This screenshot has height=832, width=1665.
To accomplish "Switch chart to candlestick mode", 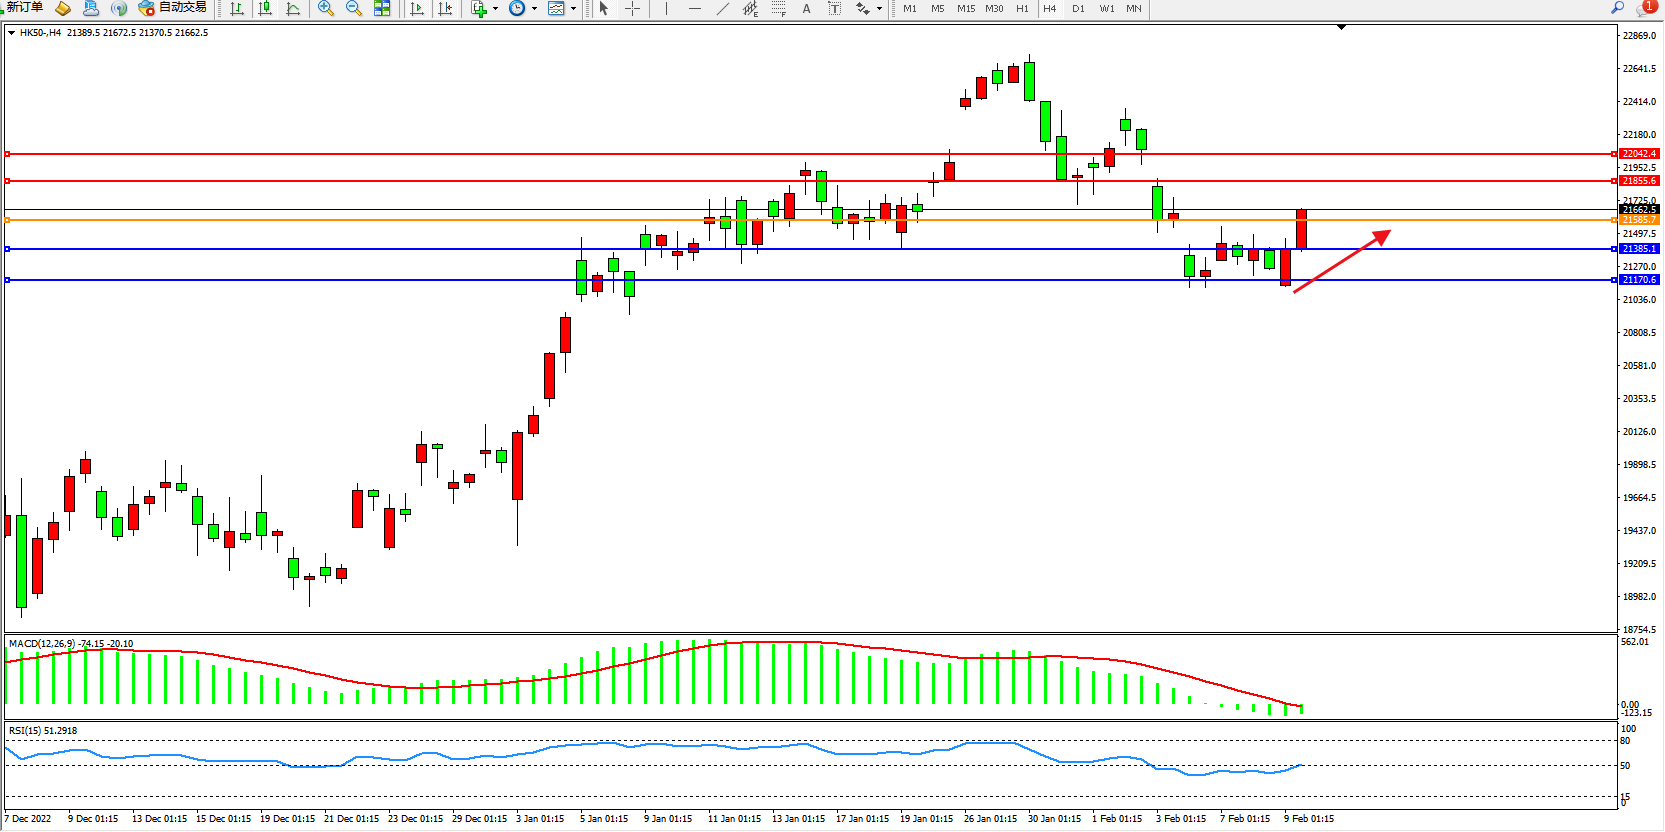I will point(265,9).
